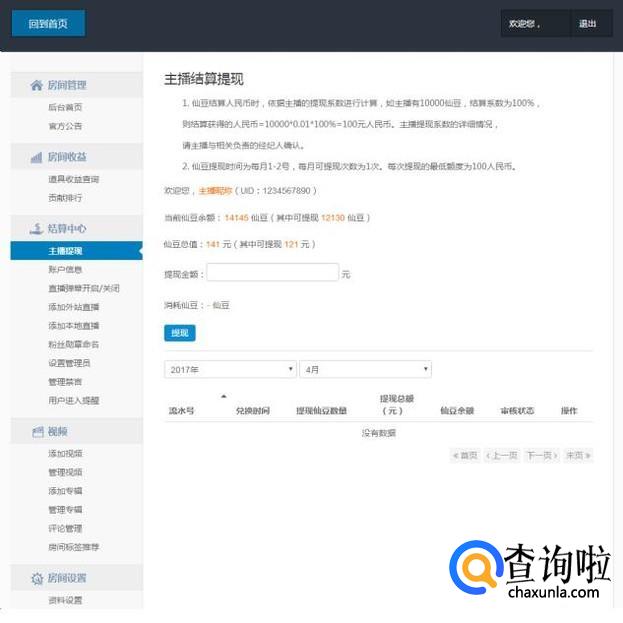The width and height of the screenshot is (623, 623).
Task: Open the 2017年 year dropdown
Action: point(230,370)
